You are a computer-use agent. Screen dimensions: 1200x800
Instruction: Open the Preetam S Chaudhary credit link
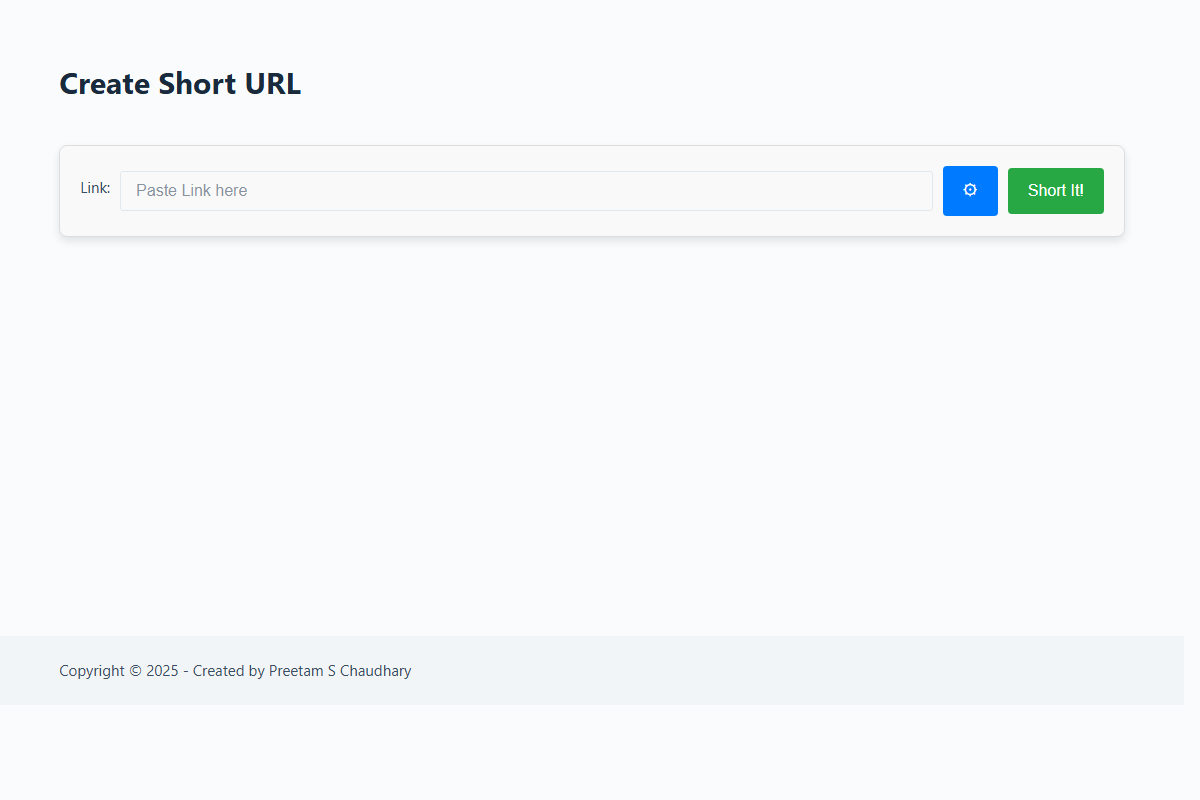click(339, 671)
